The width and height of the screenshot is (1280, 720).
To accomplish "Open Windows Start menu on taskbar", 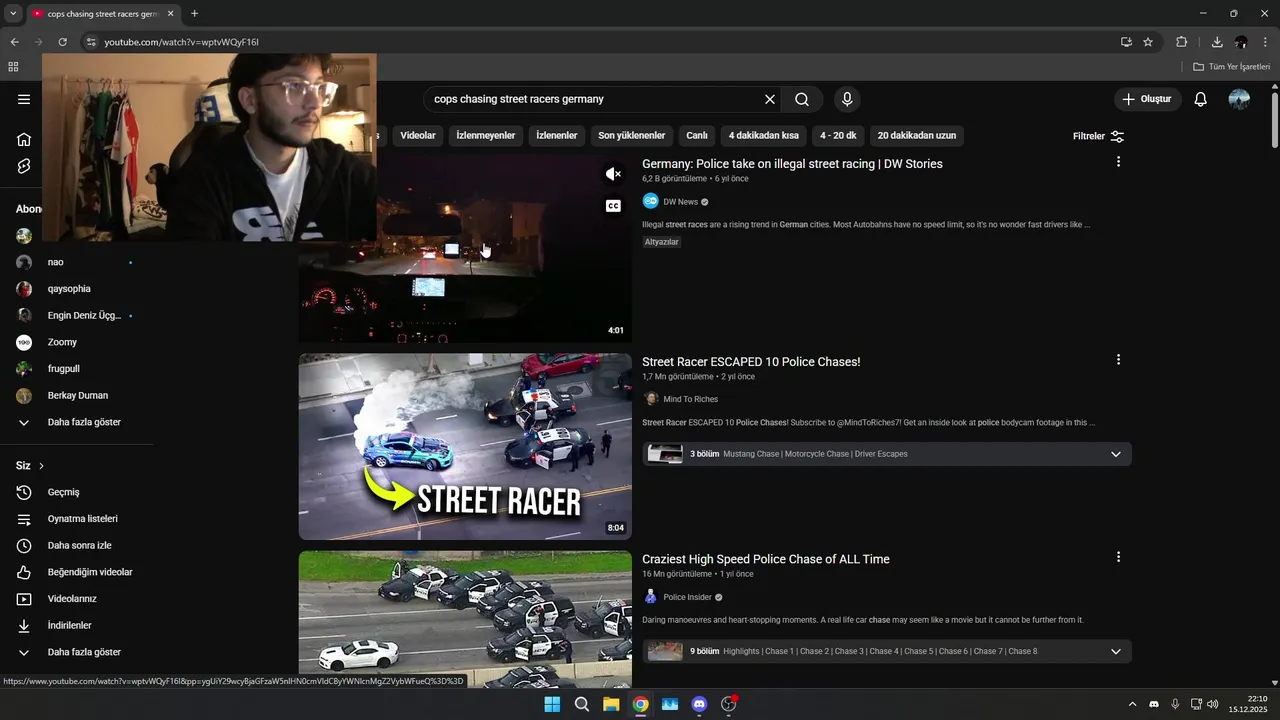I will click(x=552, y=704).
